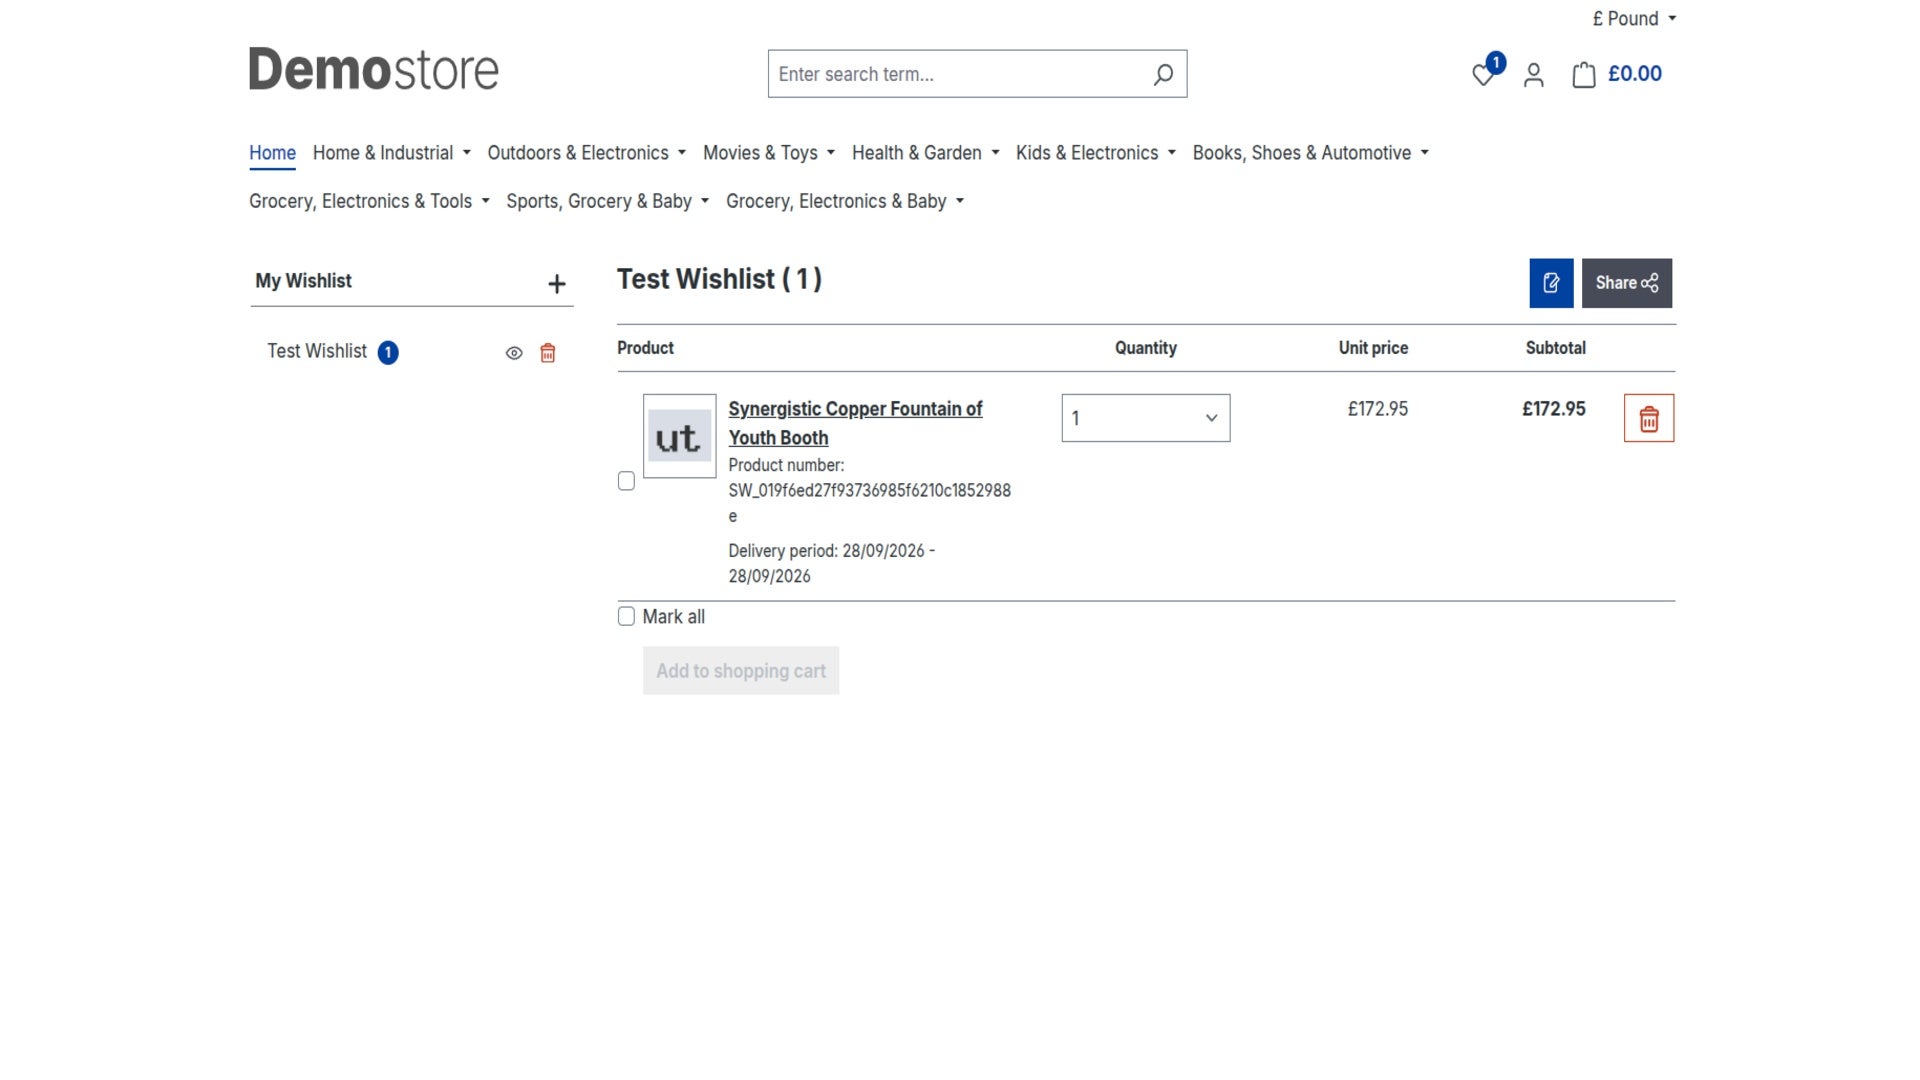The height and width of the screenshot is (1080, 1920).
Task: Click the £172.95 subtotal value in bold
Action: pyautogui.click(x=1554, y=409)
